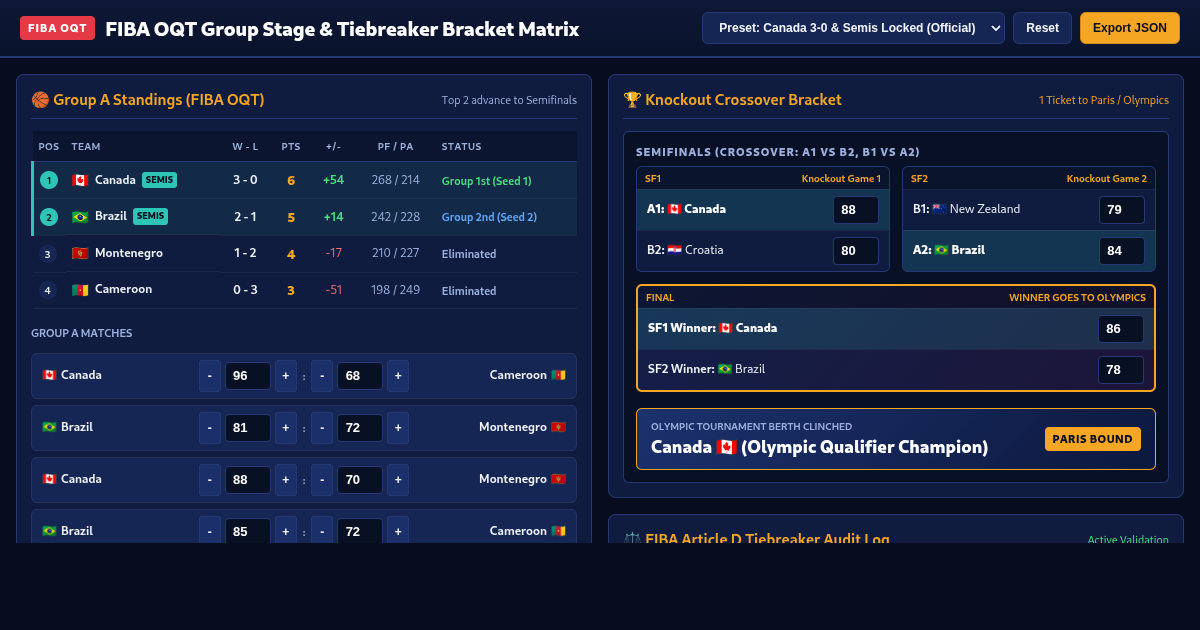Click the Export JSON button
The height and width of the screenshot is (630, 1200).
[x=1130, y=28]
